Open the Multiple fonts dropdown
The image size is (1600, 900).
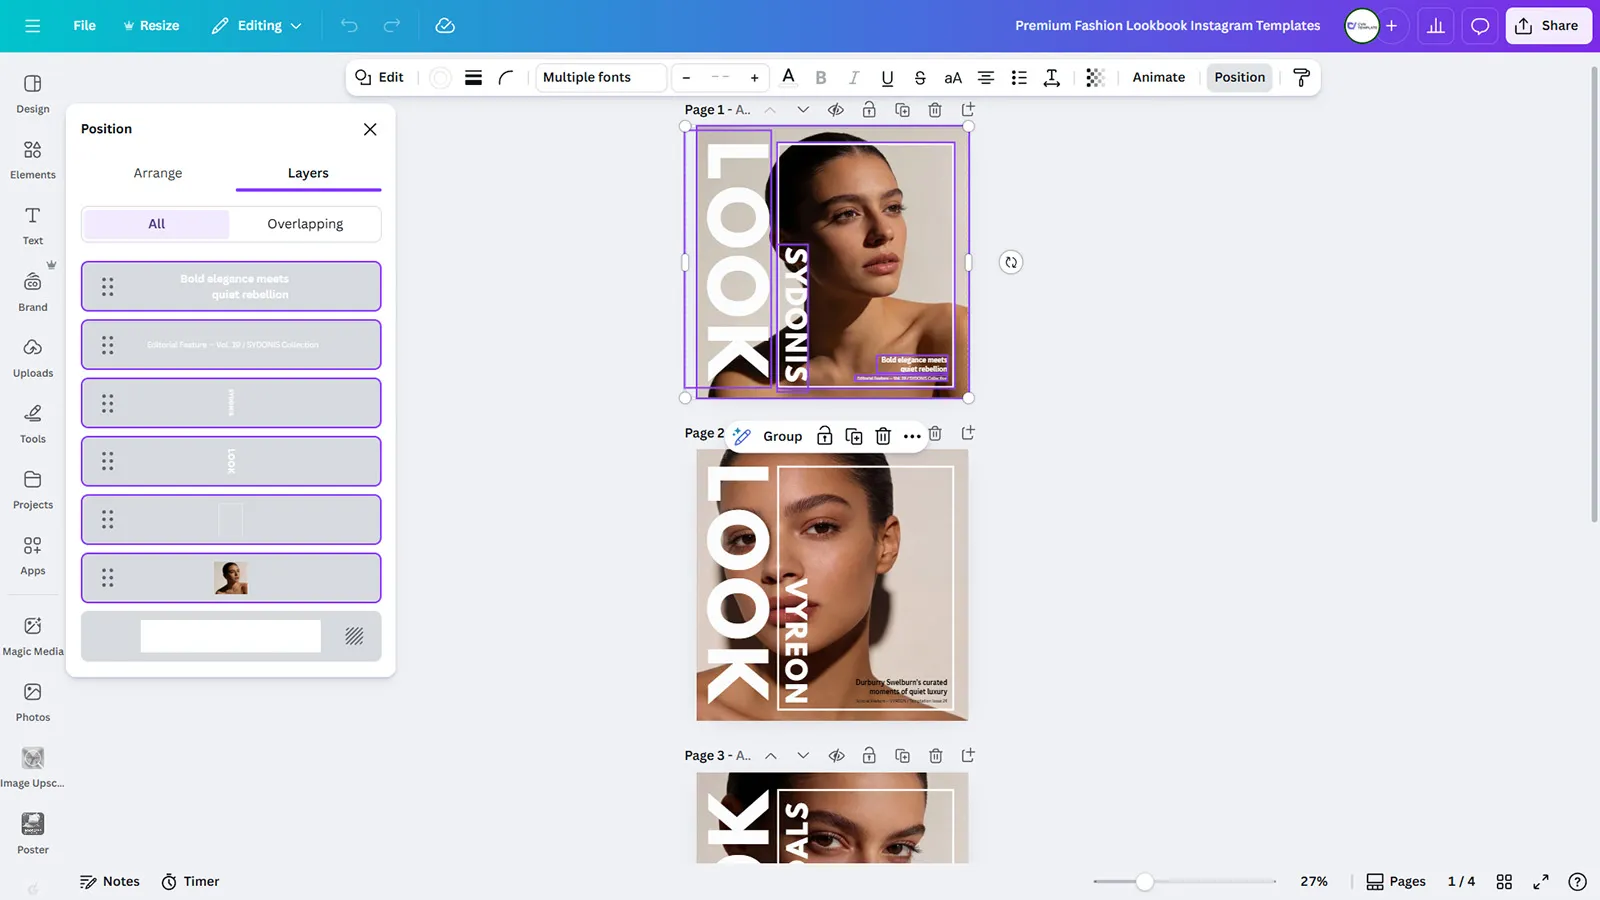click(x=600, y=77)
